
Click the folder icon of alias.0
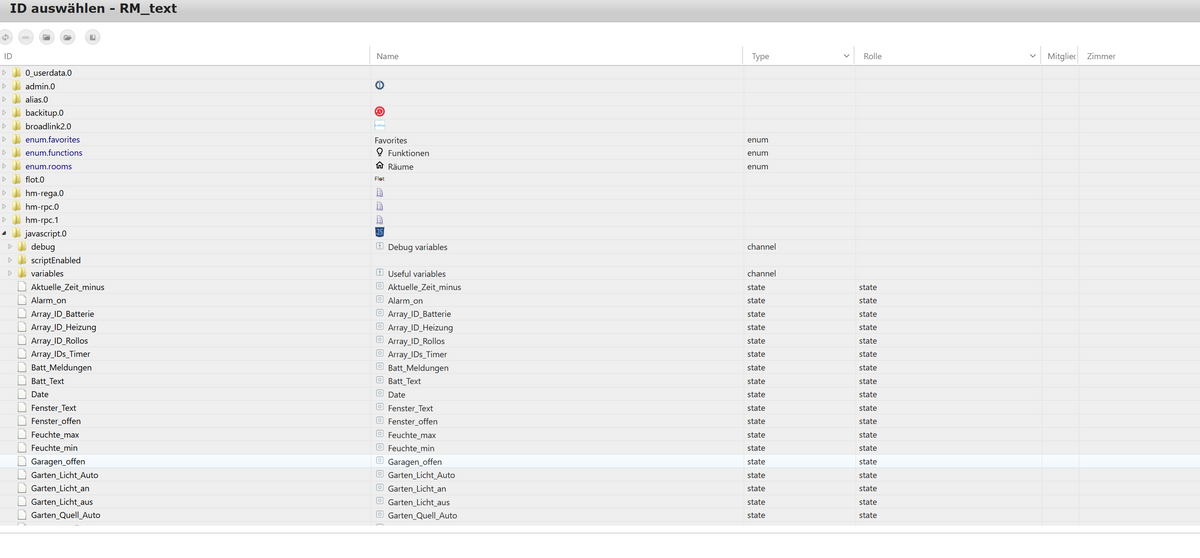(16, 99)
